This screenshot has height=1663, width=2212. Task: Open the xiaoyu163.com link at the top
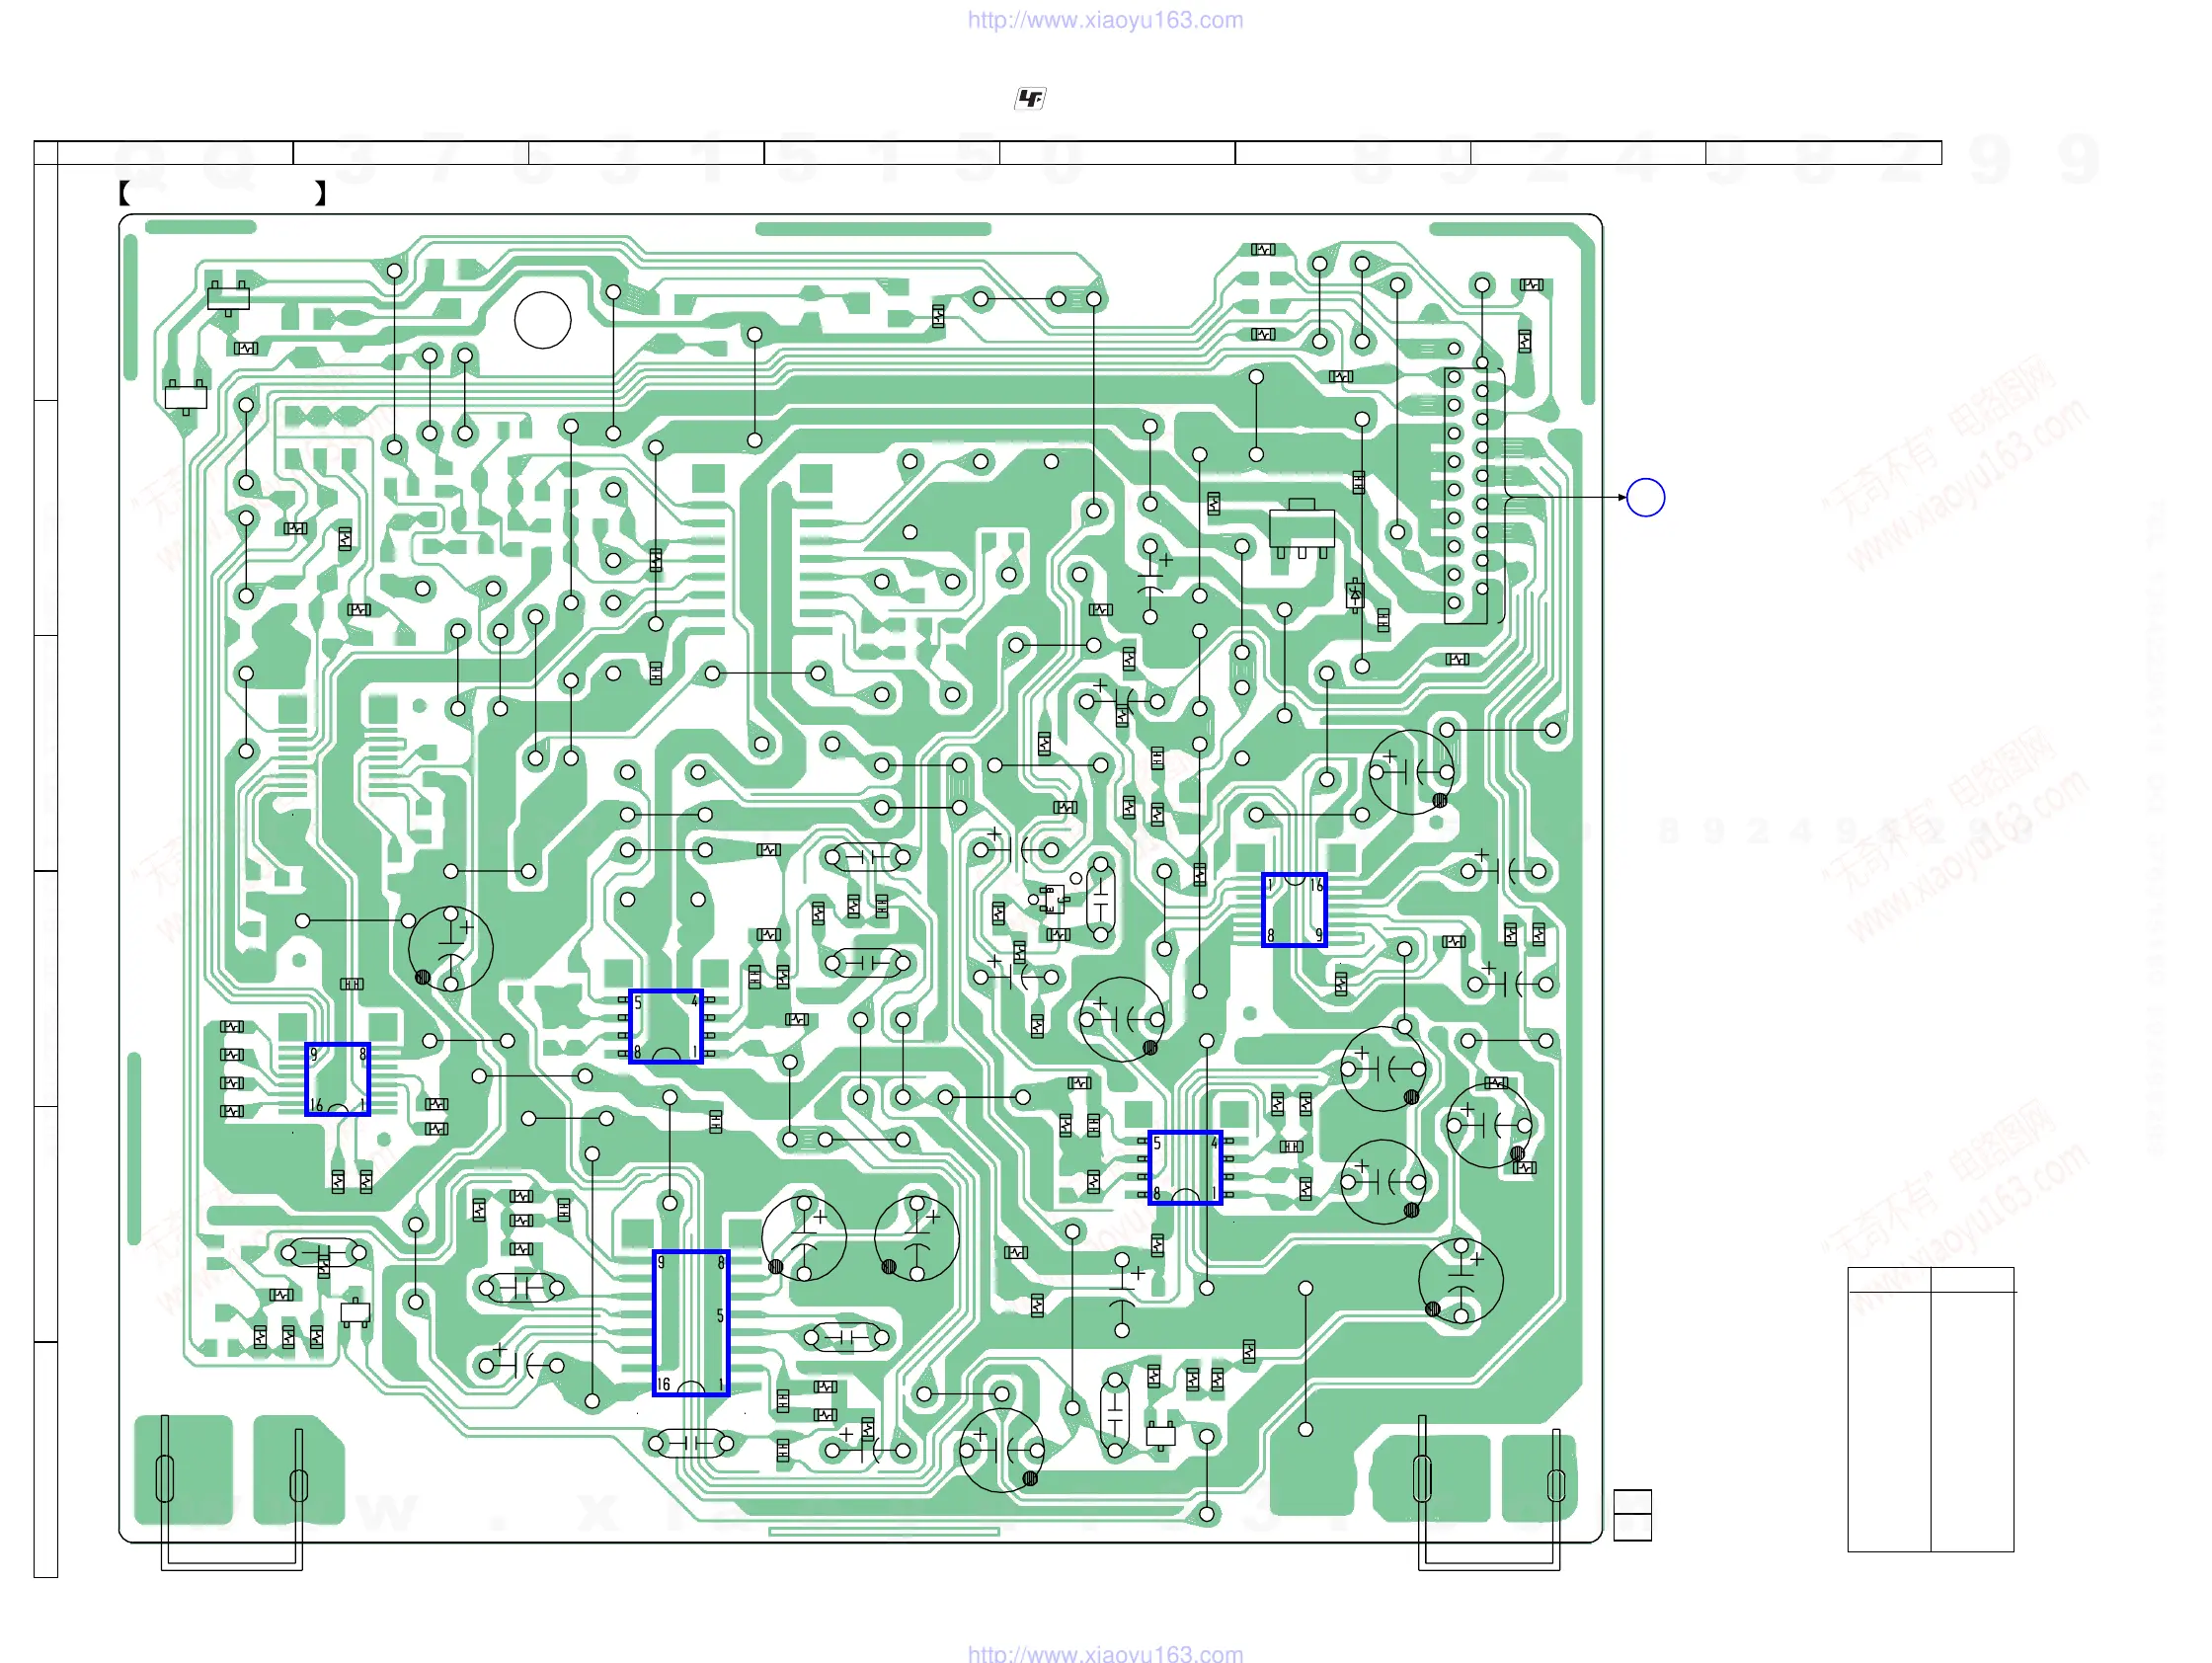tap(1105, 20)
